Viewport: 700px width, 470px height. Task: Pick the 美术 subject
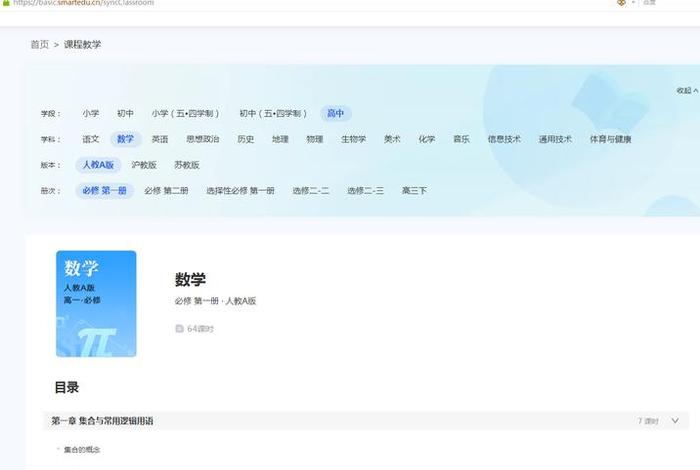pos(392,139)
